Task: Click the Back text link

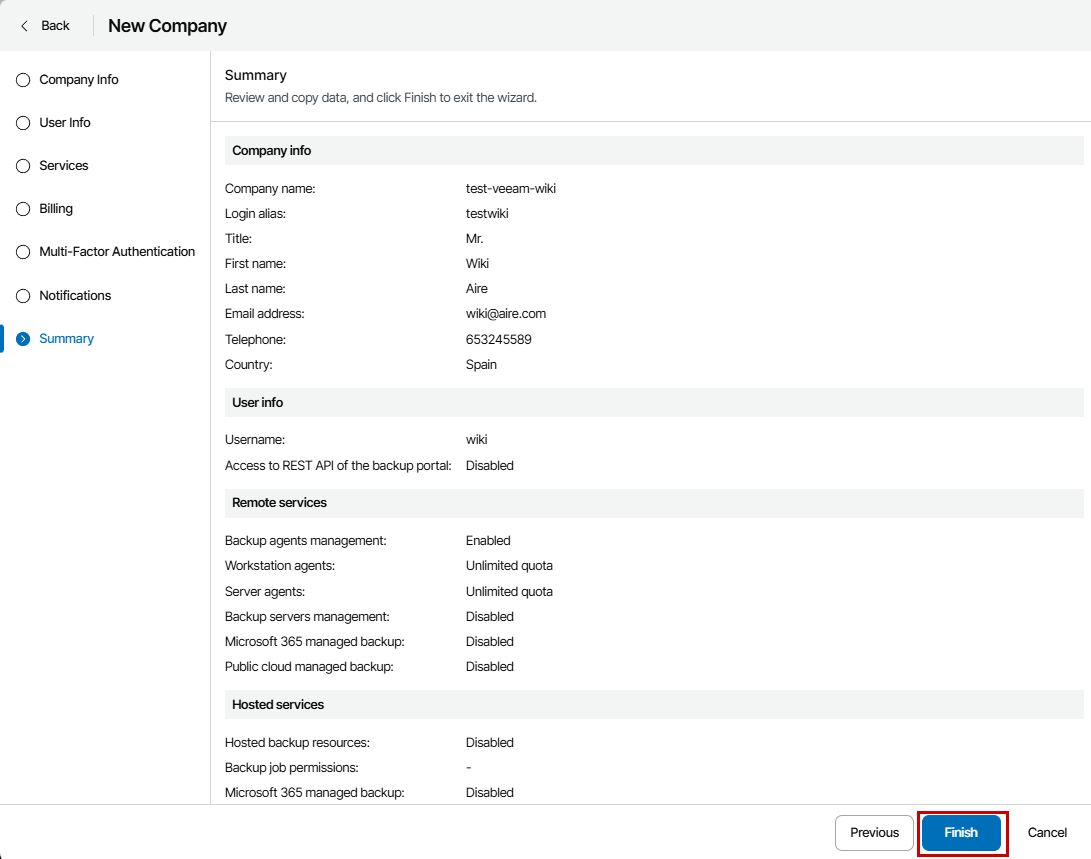Action: point(55,26)
